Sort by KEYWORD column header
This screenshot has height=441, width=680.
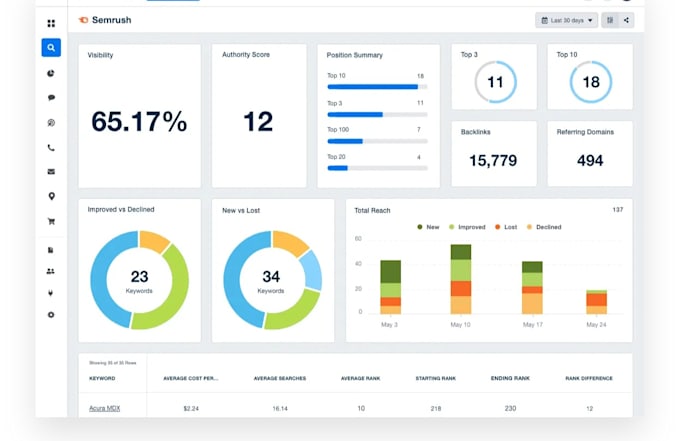tap(102, 378)
